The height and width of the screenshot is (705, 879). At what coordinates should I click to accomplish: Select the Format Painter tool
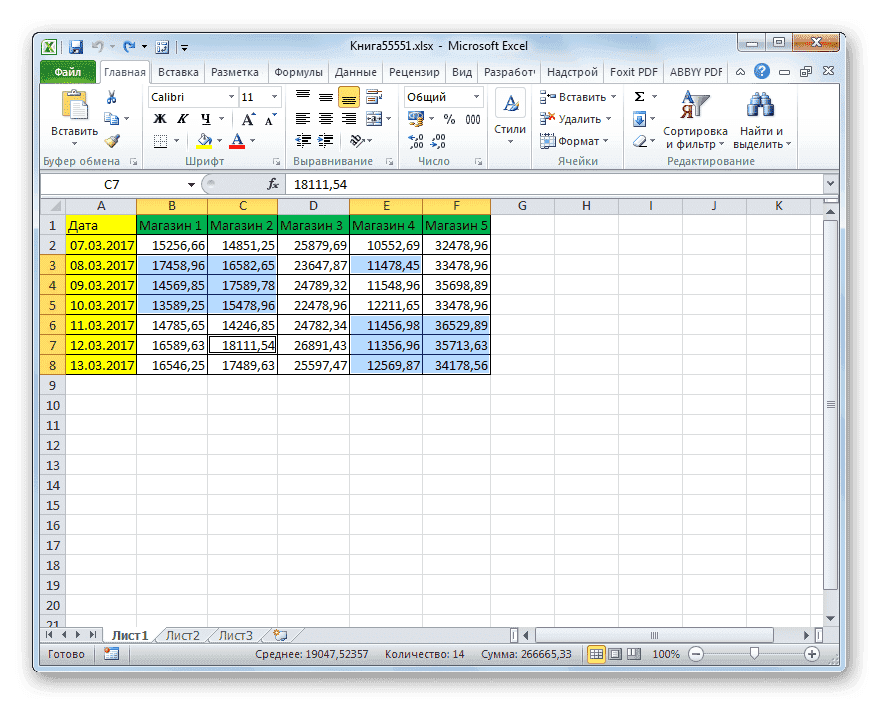110,142
